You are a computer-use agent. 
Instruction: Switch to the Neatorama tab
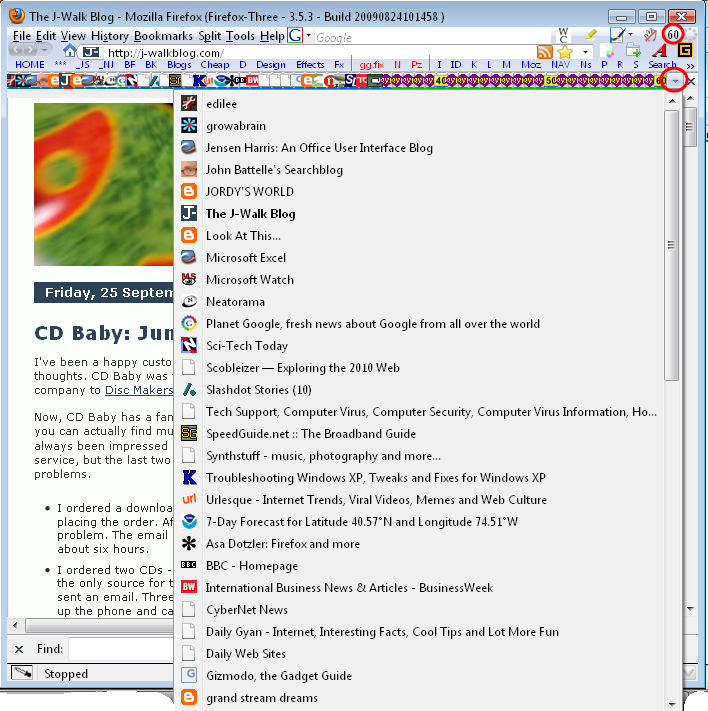pyautogui.click(x=419, y=302)
